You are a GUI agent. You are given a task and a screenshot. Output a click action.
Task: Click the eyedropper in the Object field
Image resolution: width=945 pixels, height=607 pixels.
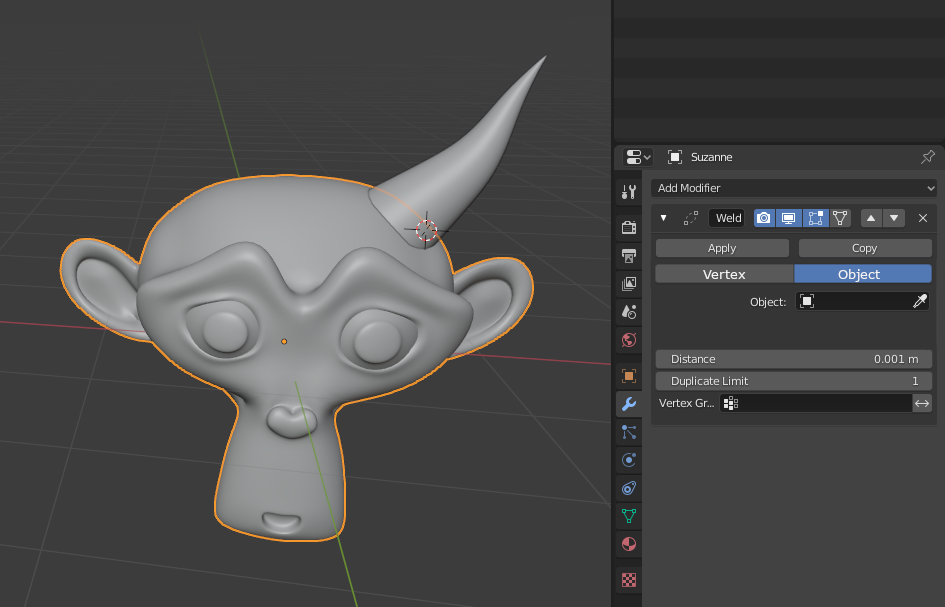920,301
